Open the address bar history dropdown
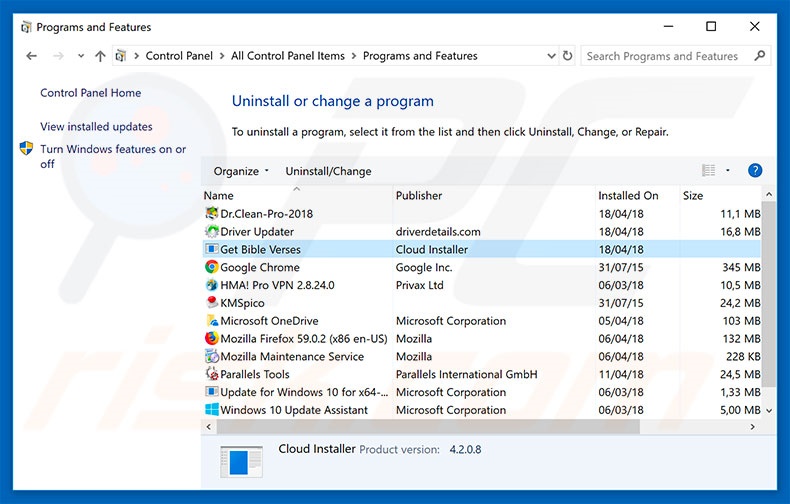The image size is (790, 504). (x=551, y=55)
